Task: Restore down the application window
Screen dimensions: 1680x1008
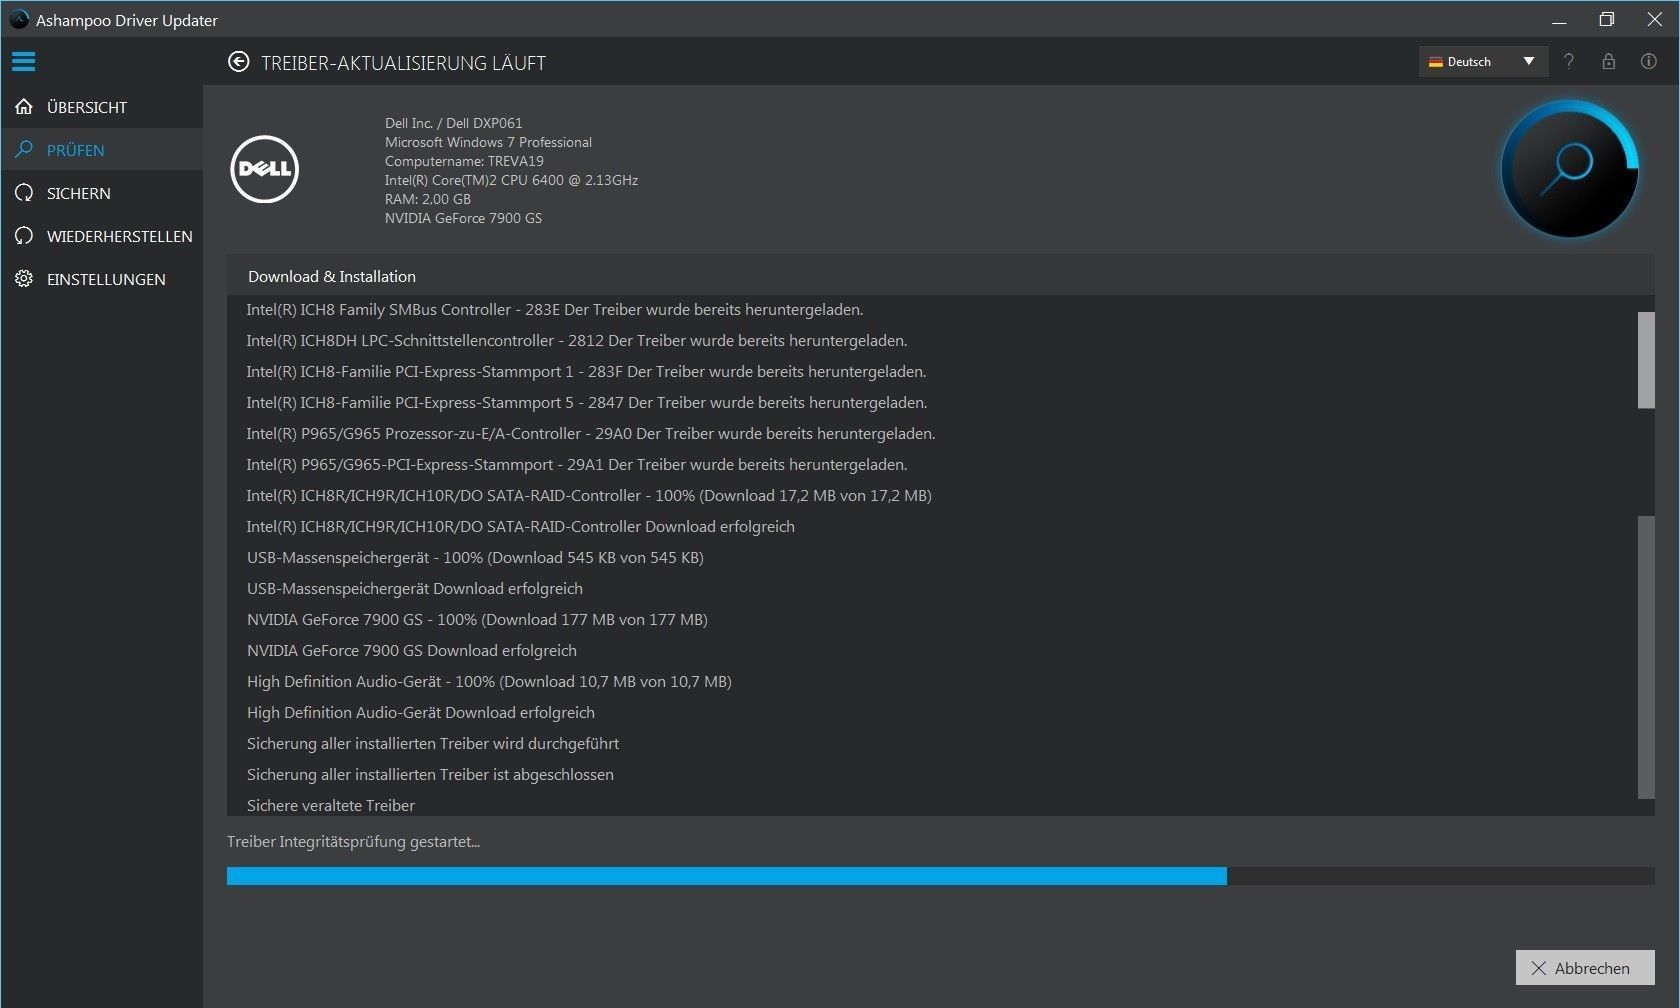Action: point(1607,20)
